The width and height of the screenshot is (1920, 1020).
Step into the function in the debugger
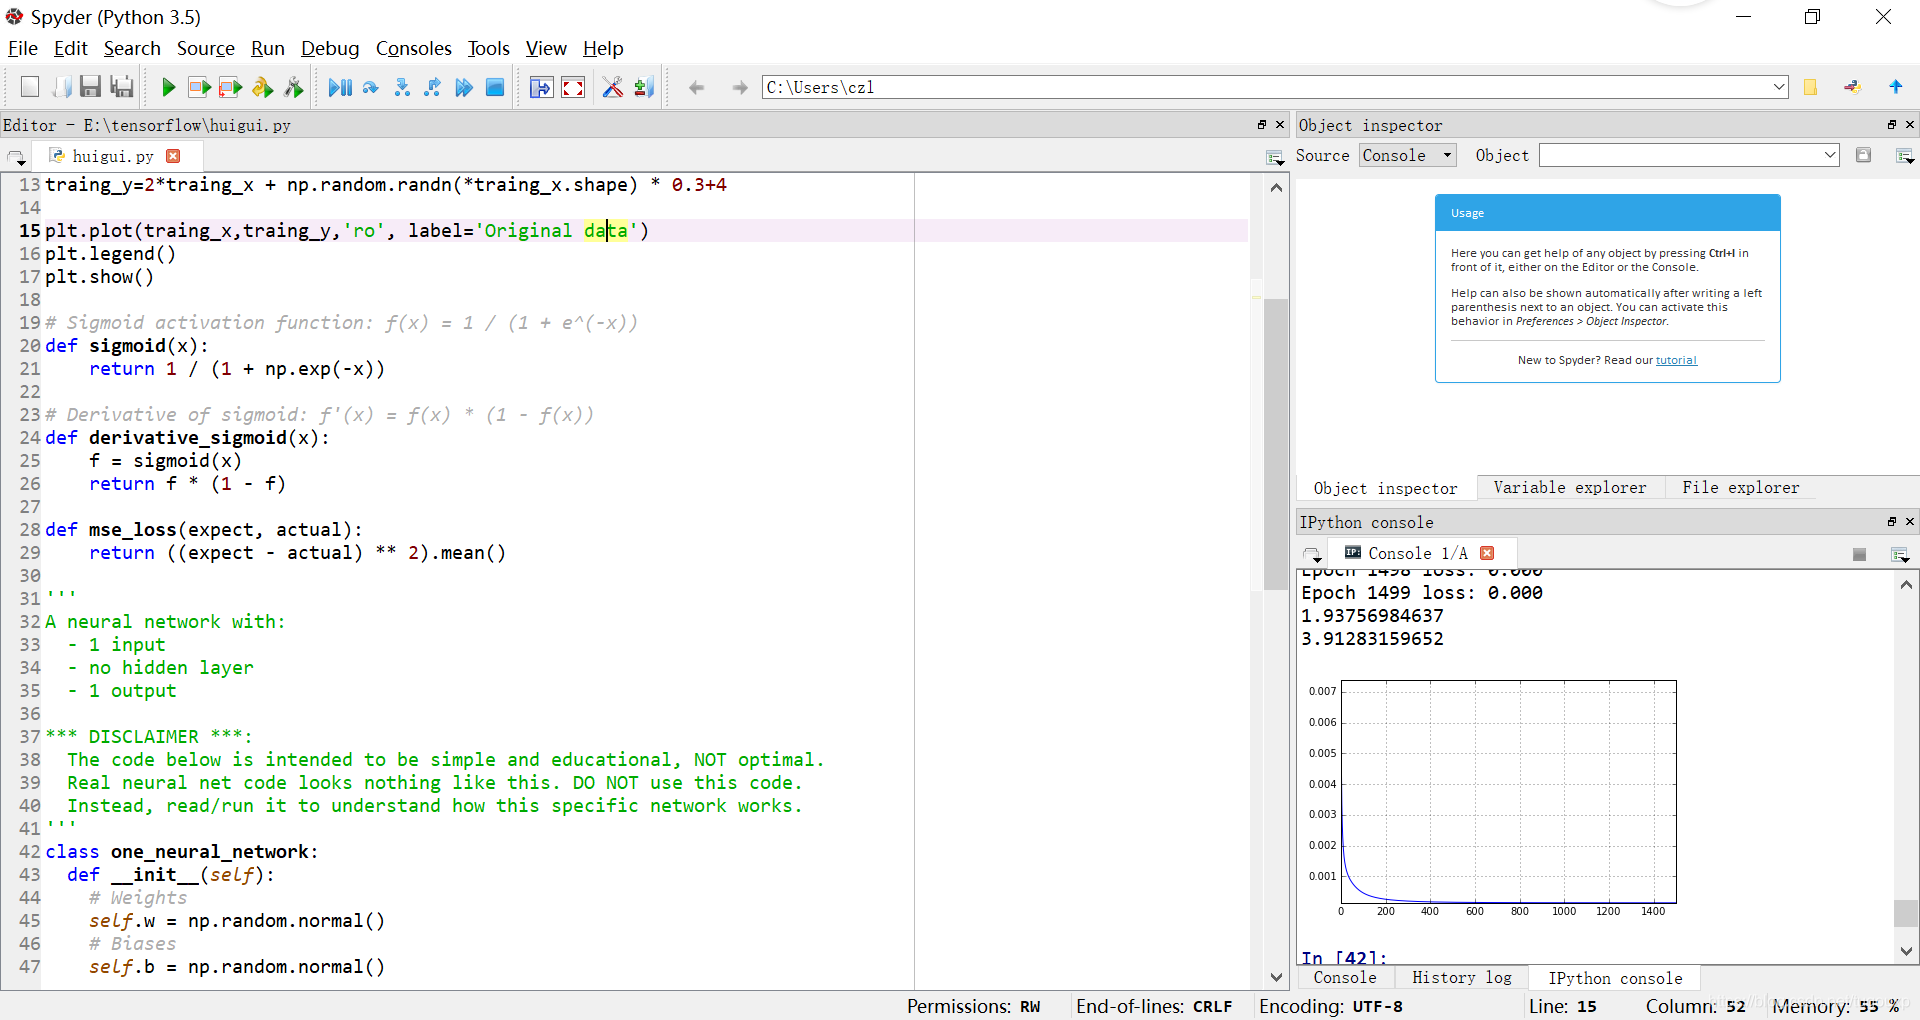point(402,88)
